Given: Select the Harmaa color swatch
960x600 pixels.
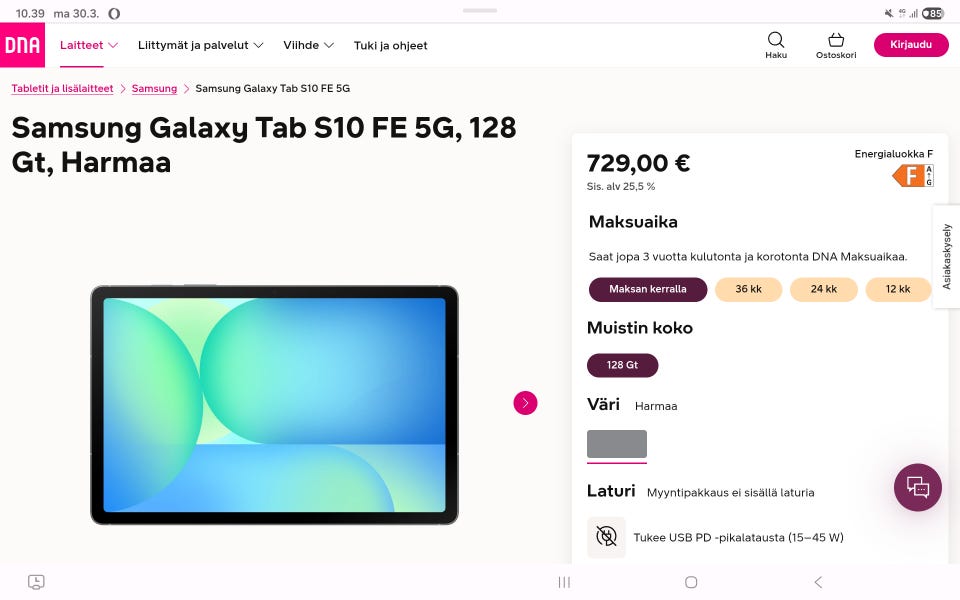Looking at the screenshot, I should tap(617, 444).
